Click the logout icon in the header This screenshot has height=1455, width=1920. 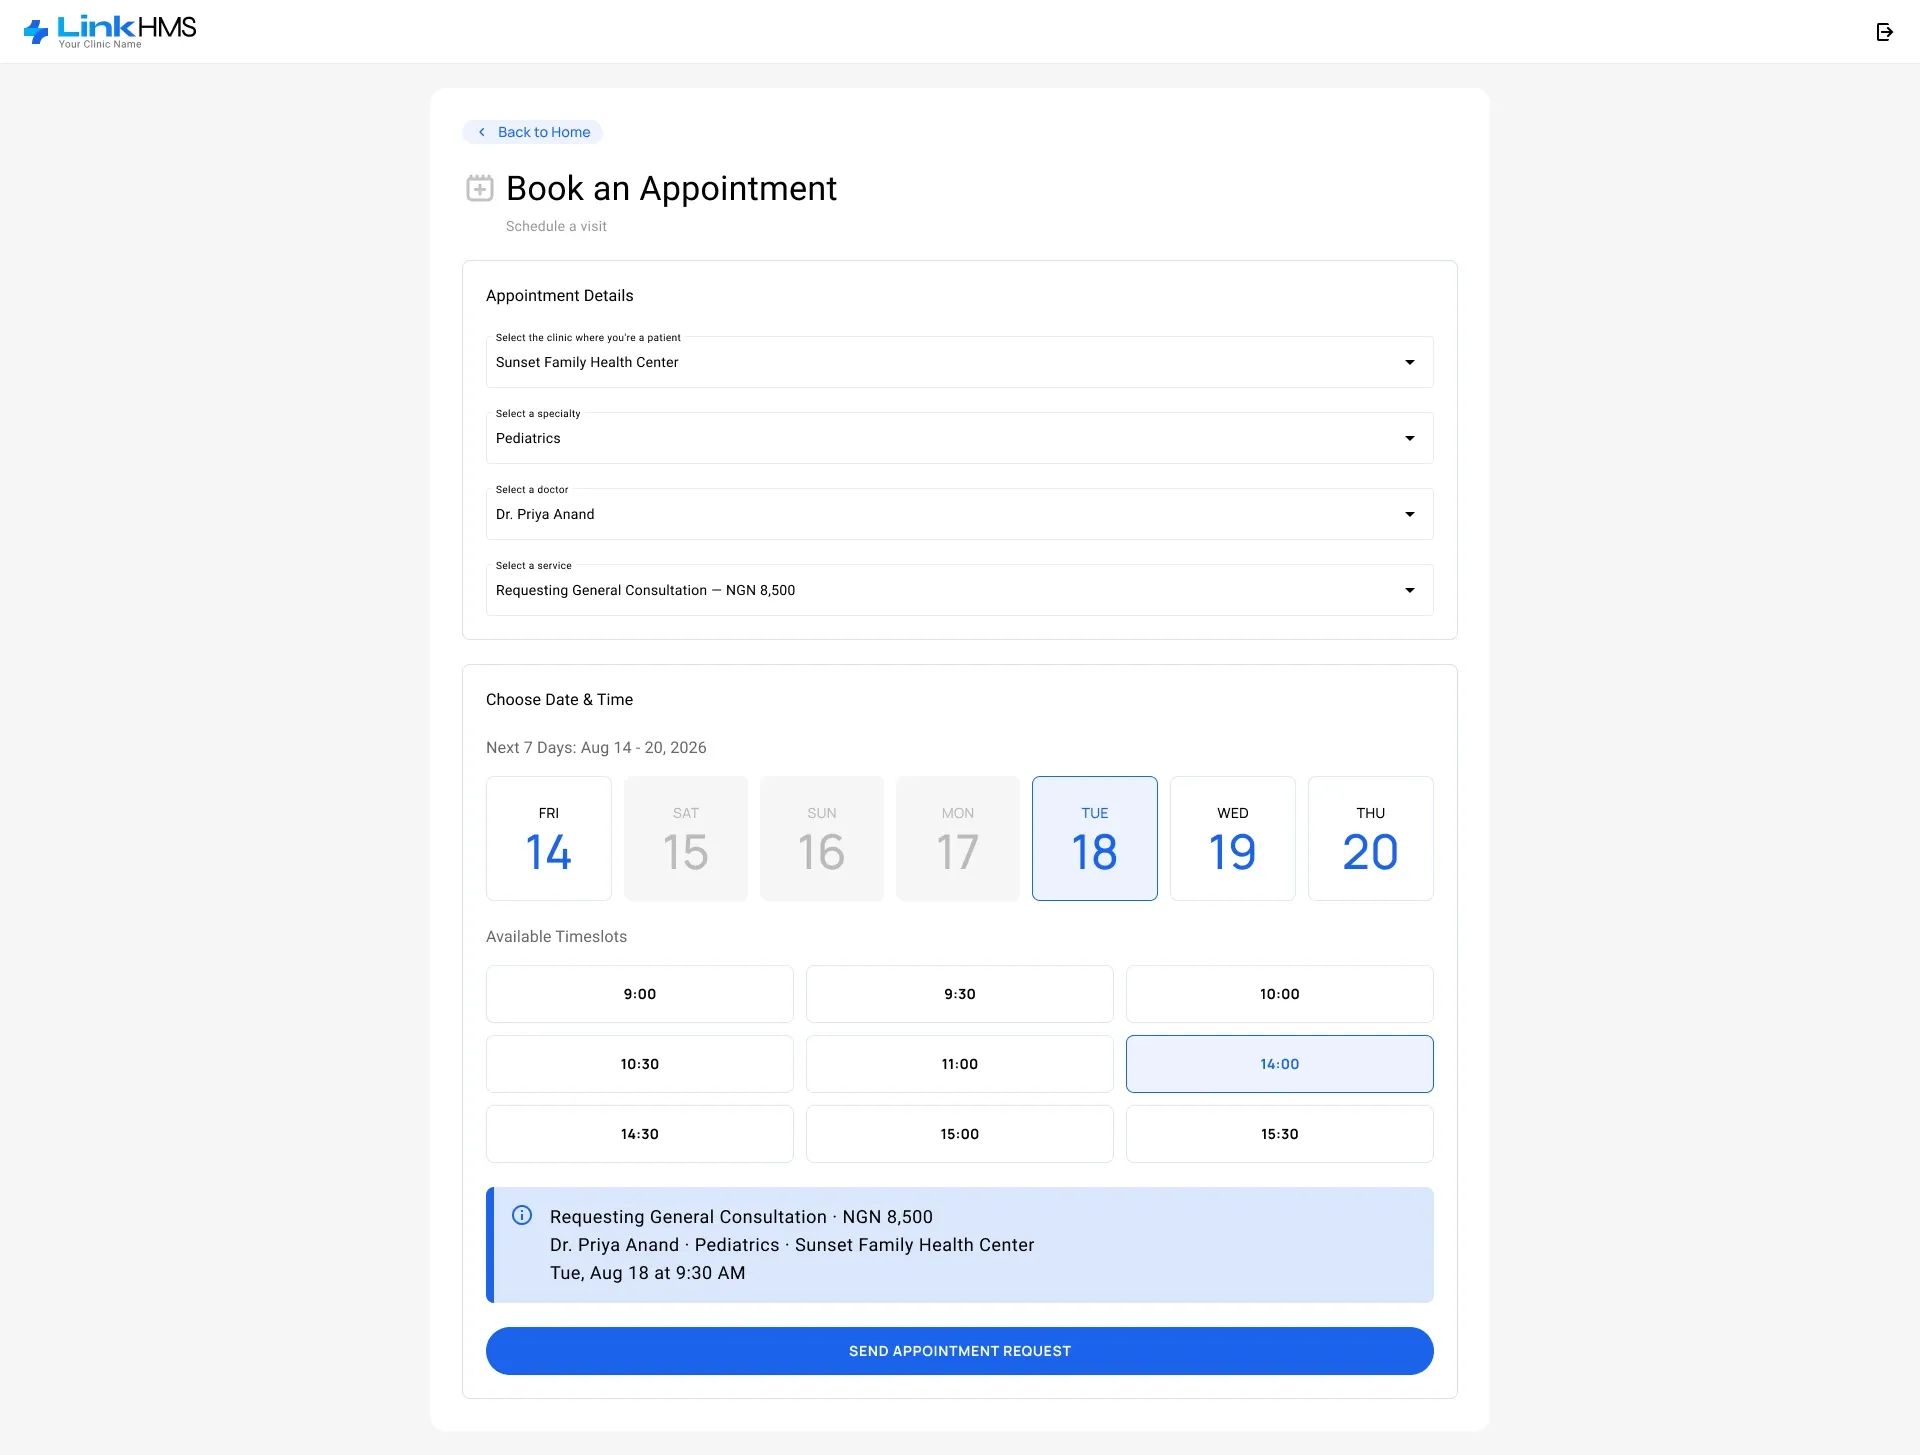click(x=1884, y=32)
